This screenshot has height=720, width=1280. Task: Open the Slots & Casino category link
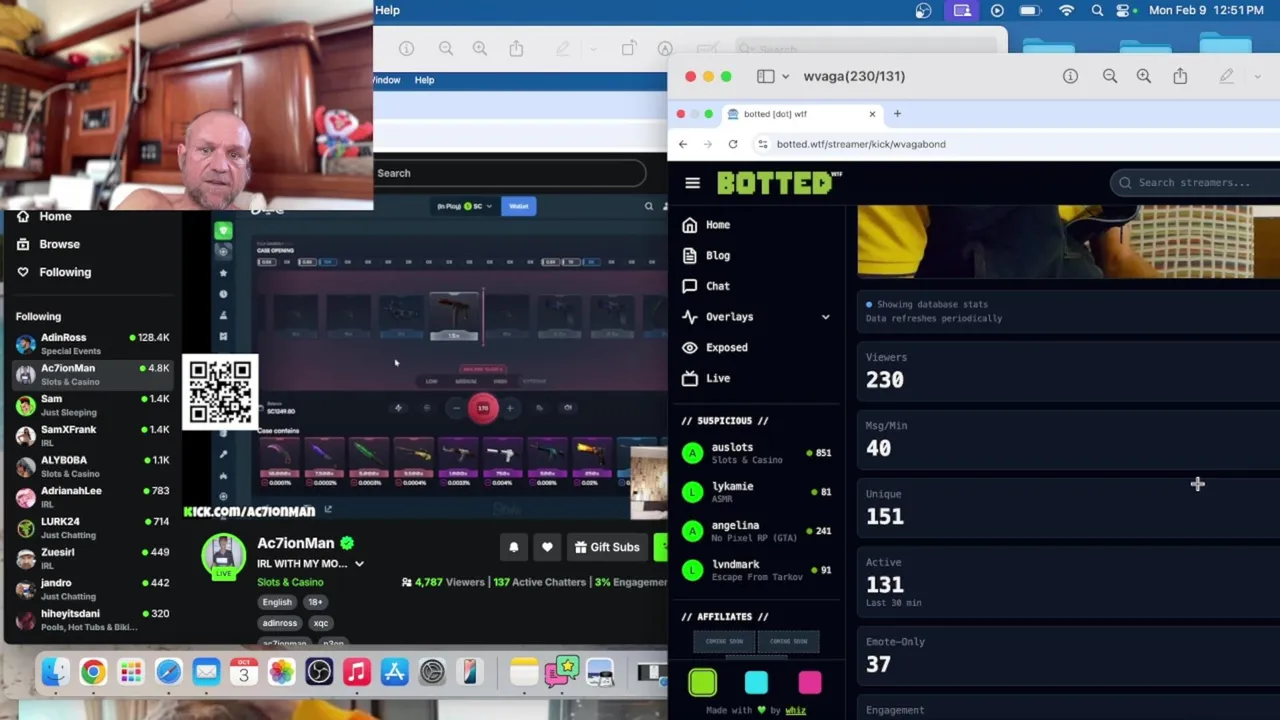coord(290,582)
